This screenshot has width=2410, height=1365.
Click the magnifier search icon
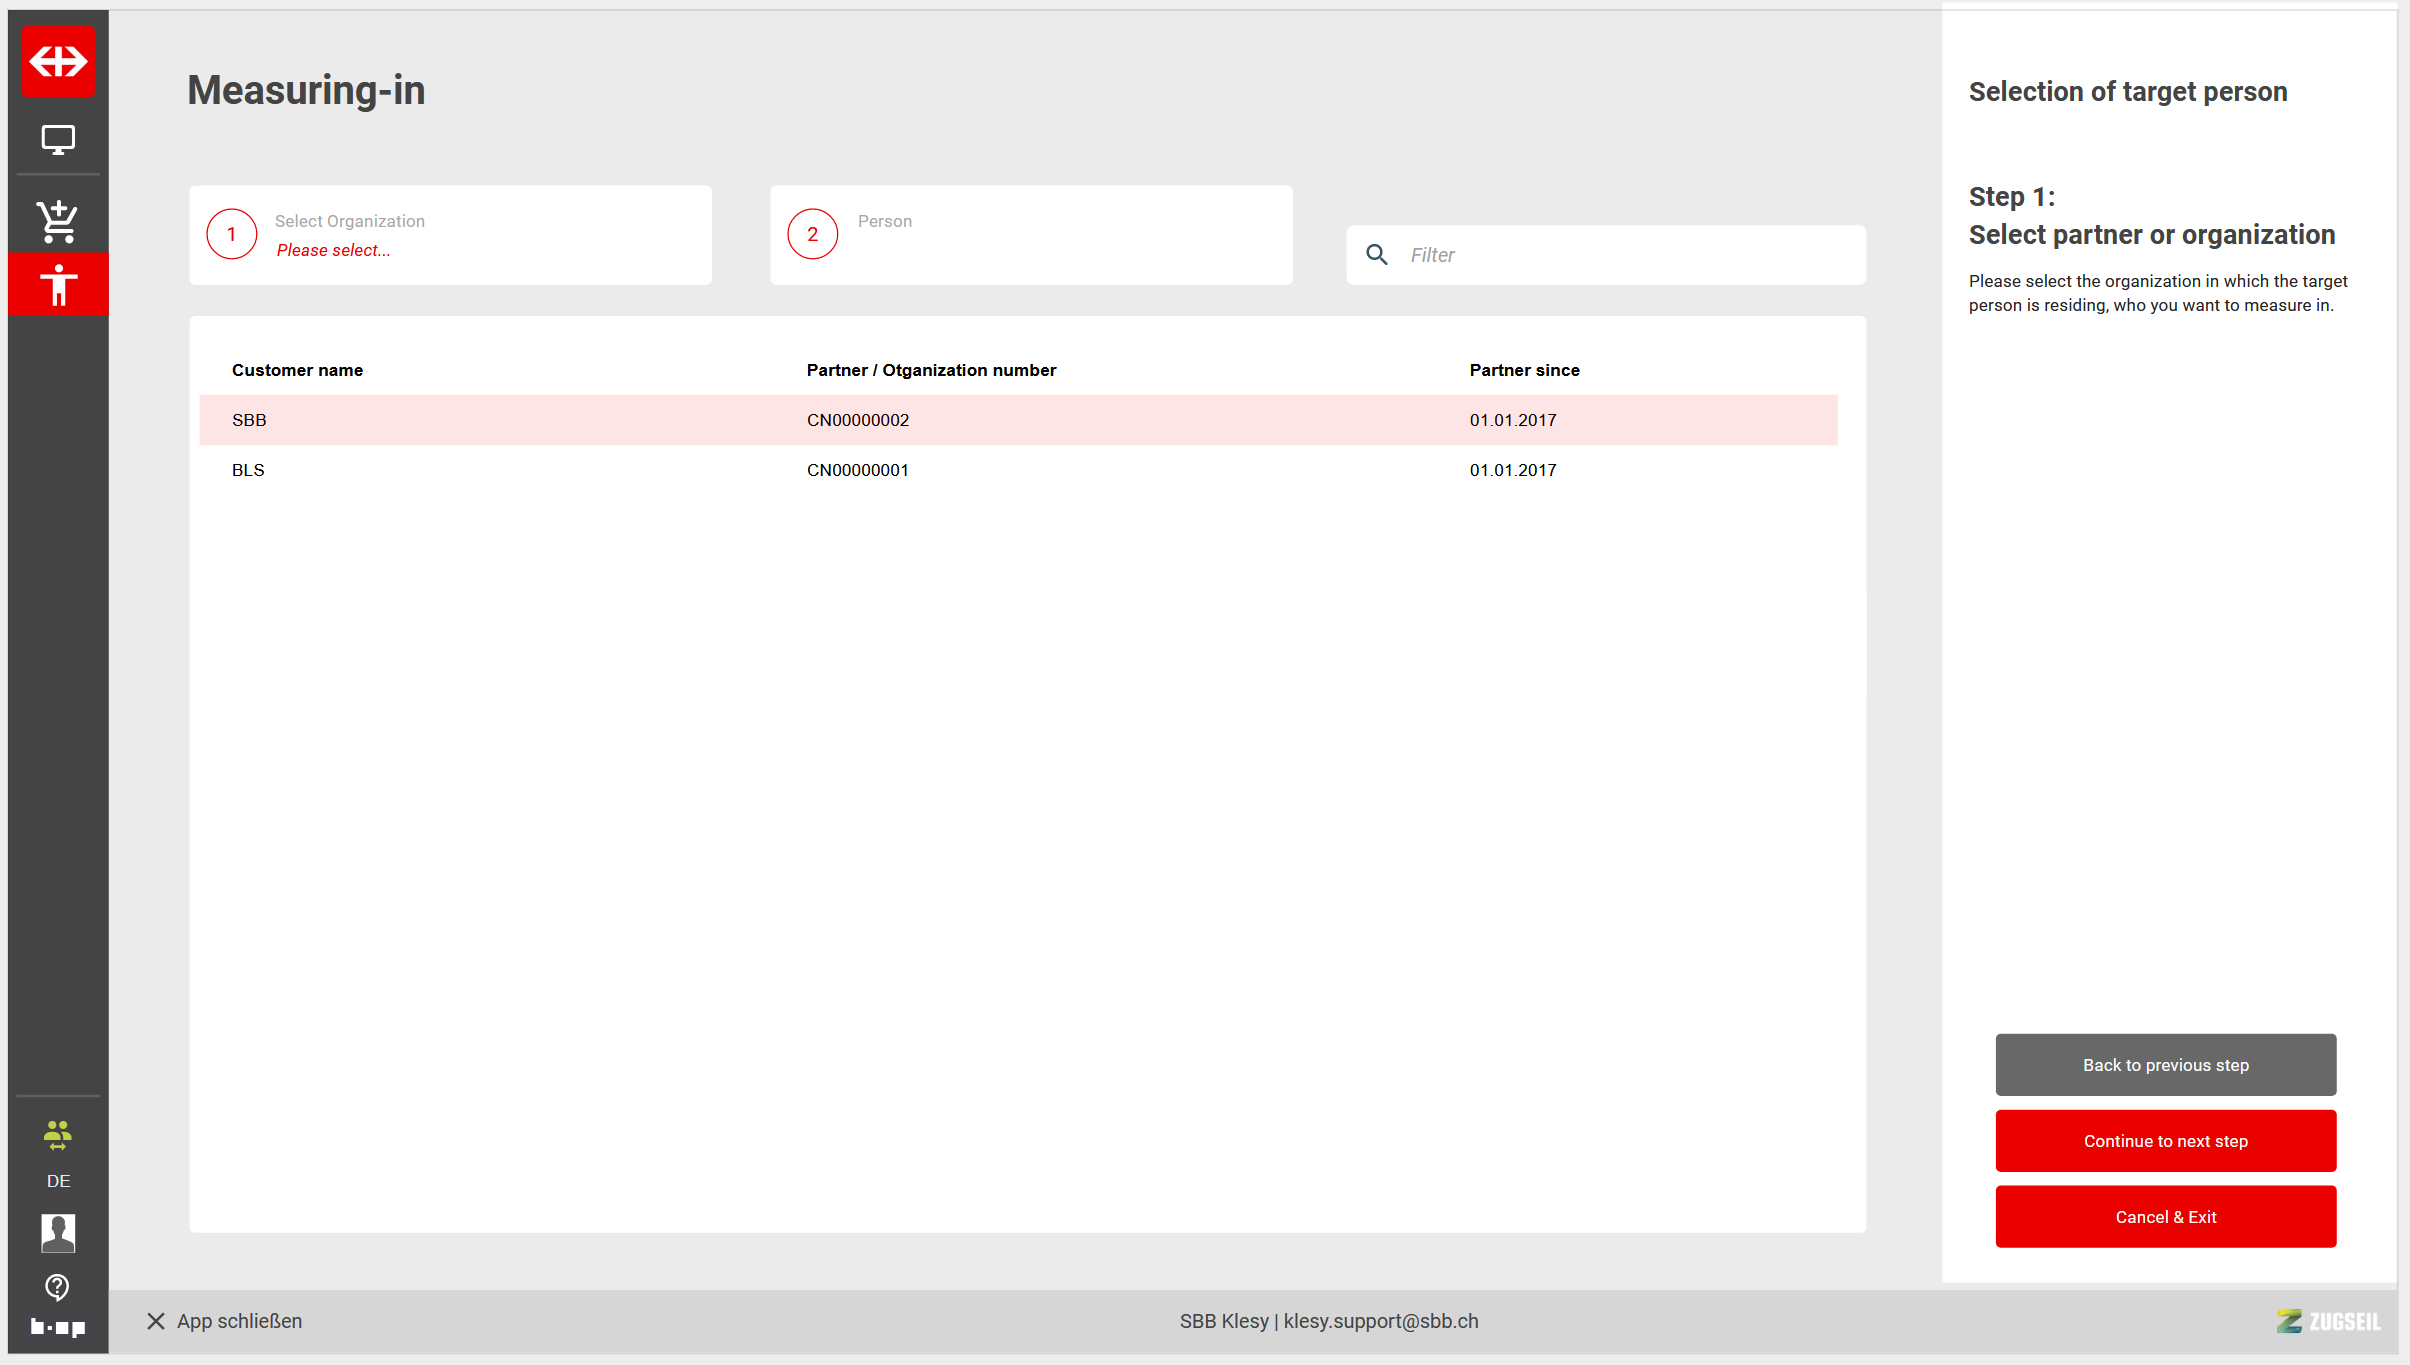click(x=1377, y=255)
